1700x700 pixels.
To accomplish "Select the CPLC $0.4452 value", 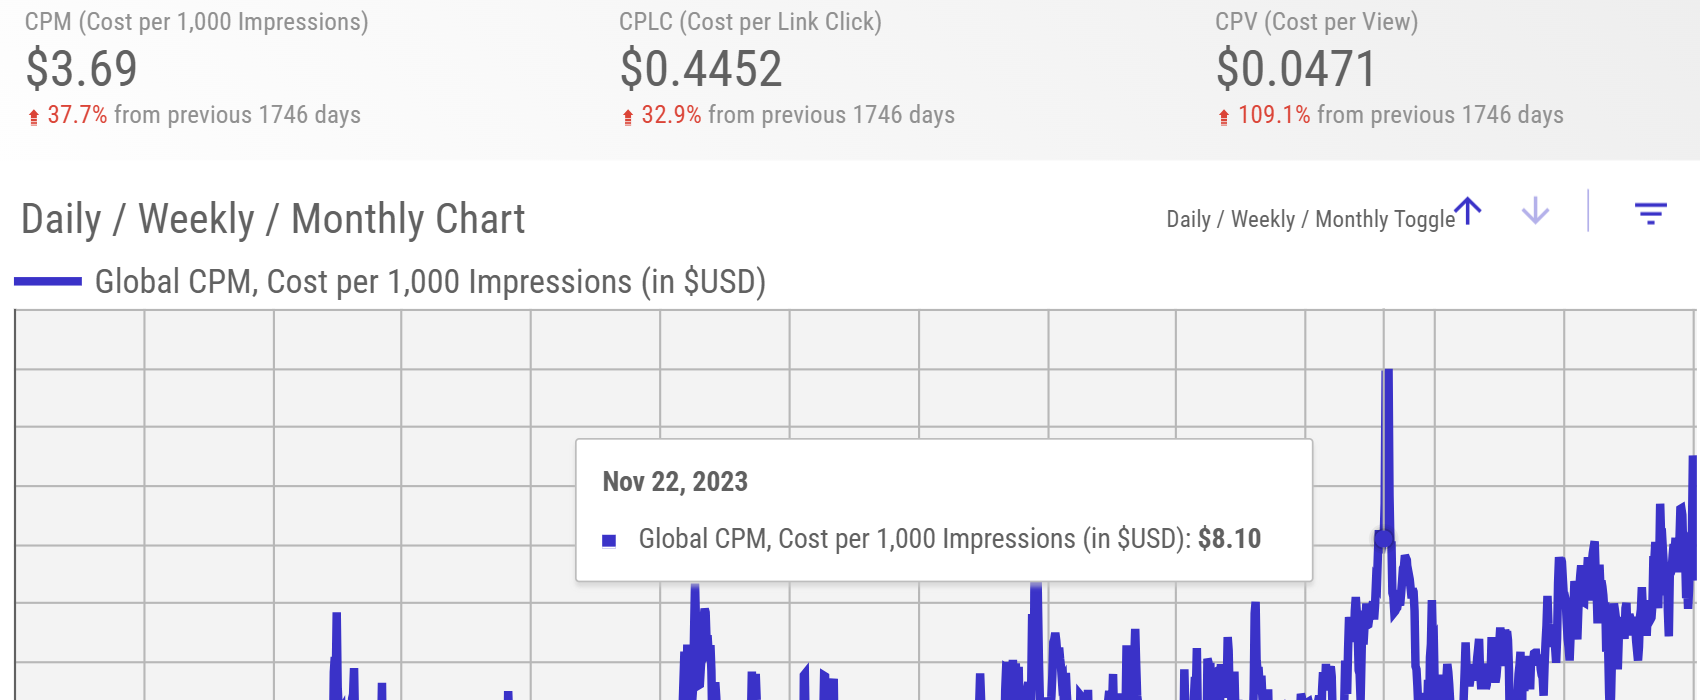I will (x=701, y=69).
